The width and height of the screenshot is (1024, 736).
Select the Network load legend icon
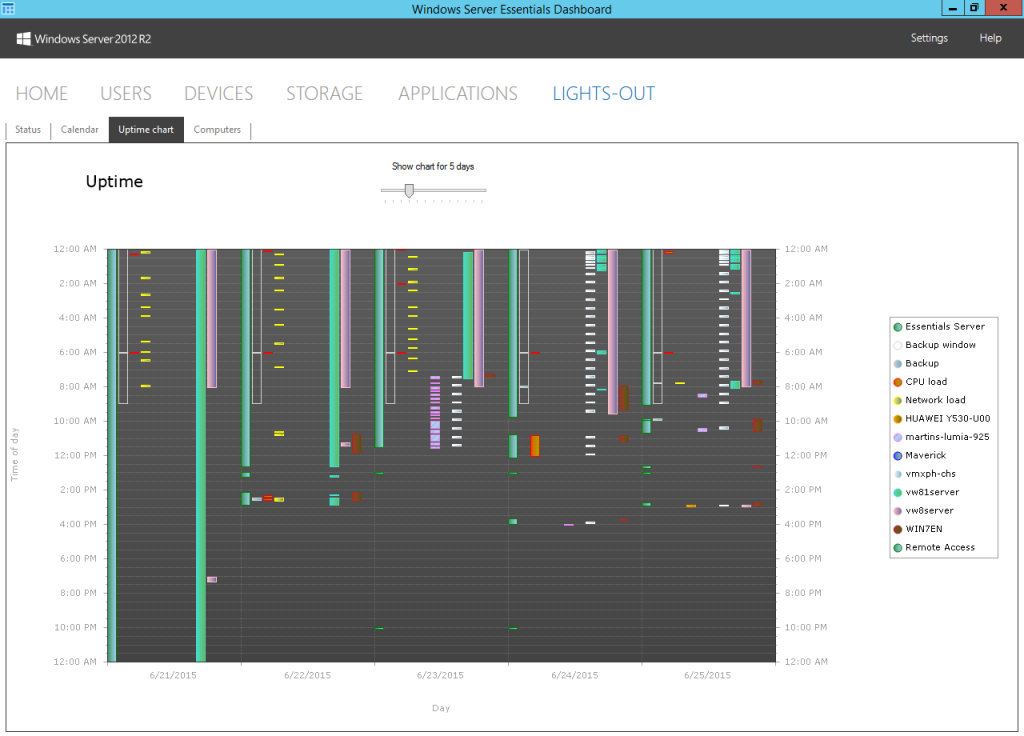click(x=898, y=400)
